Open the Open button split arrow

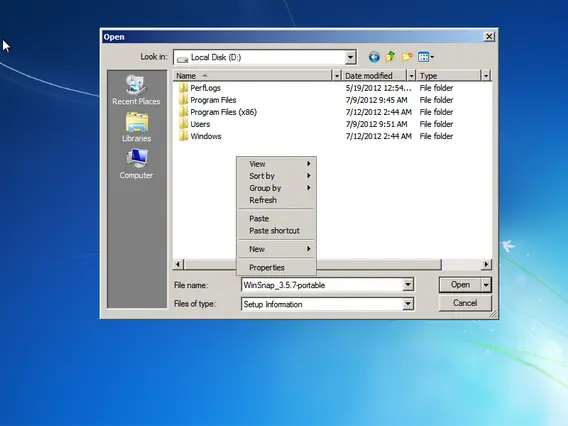[x=486, y=285]
